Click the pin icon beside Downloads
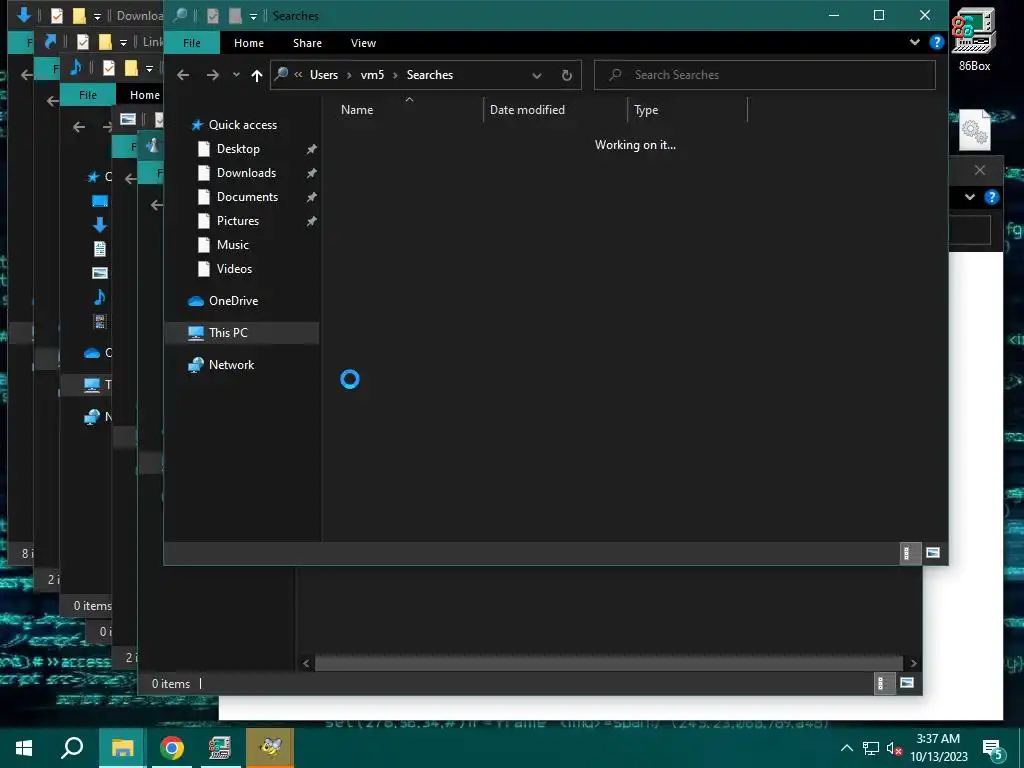Image resolution: width=1024 pixels, height=768 pixels. click(312, 173)
